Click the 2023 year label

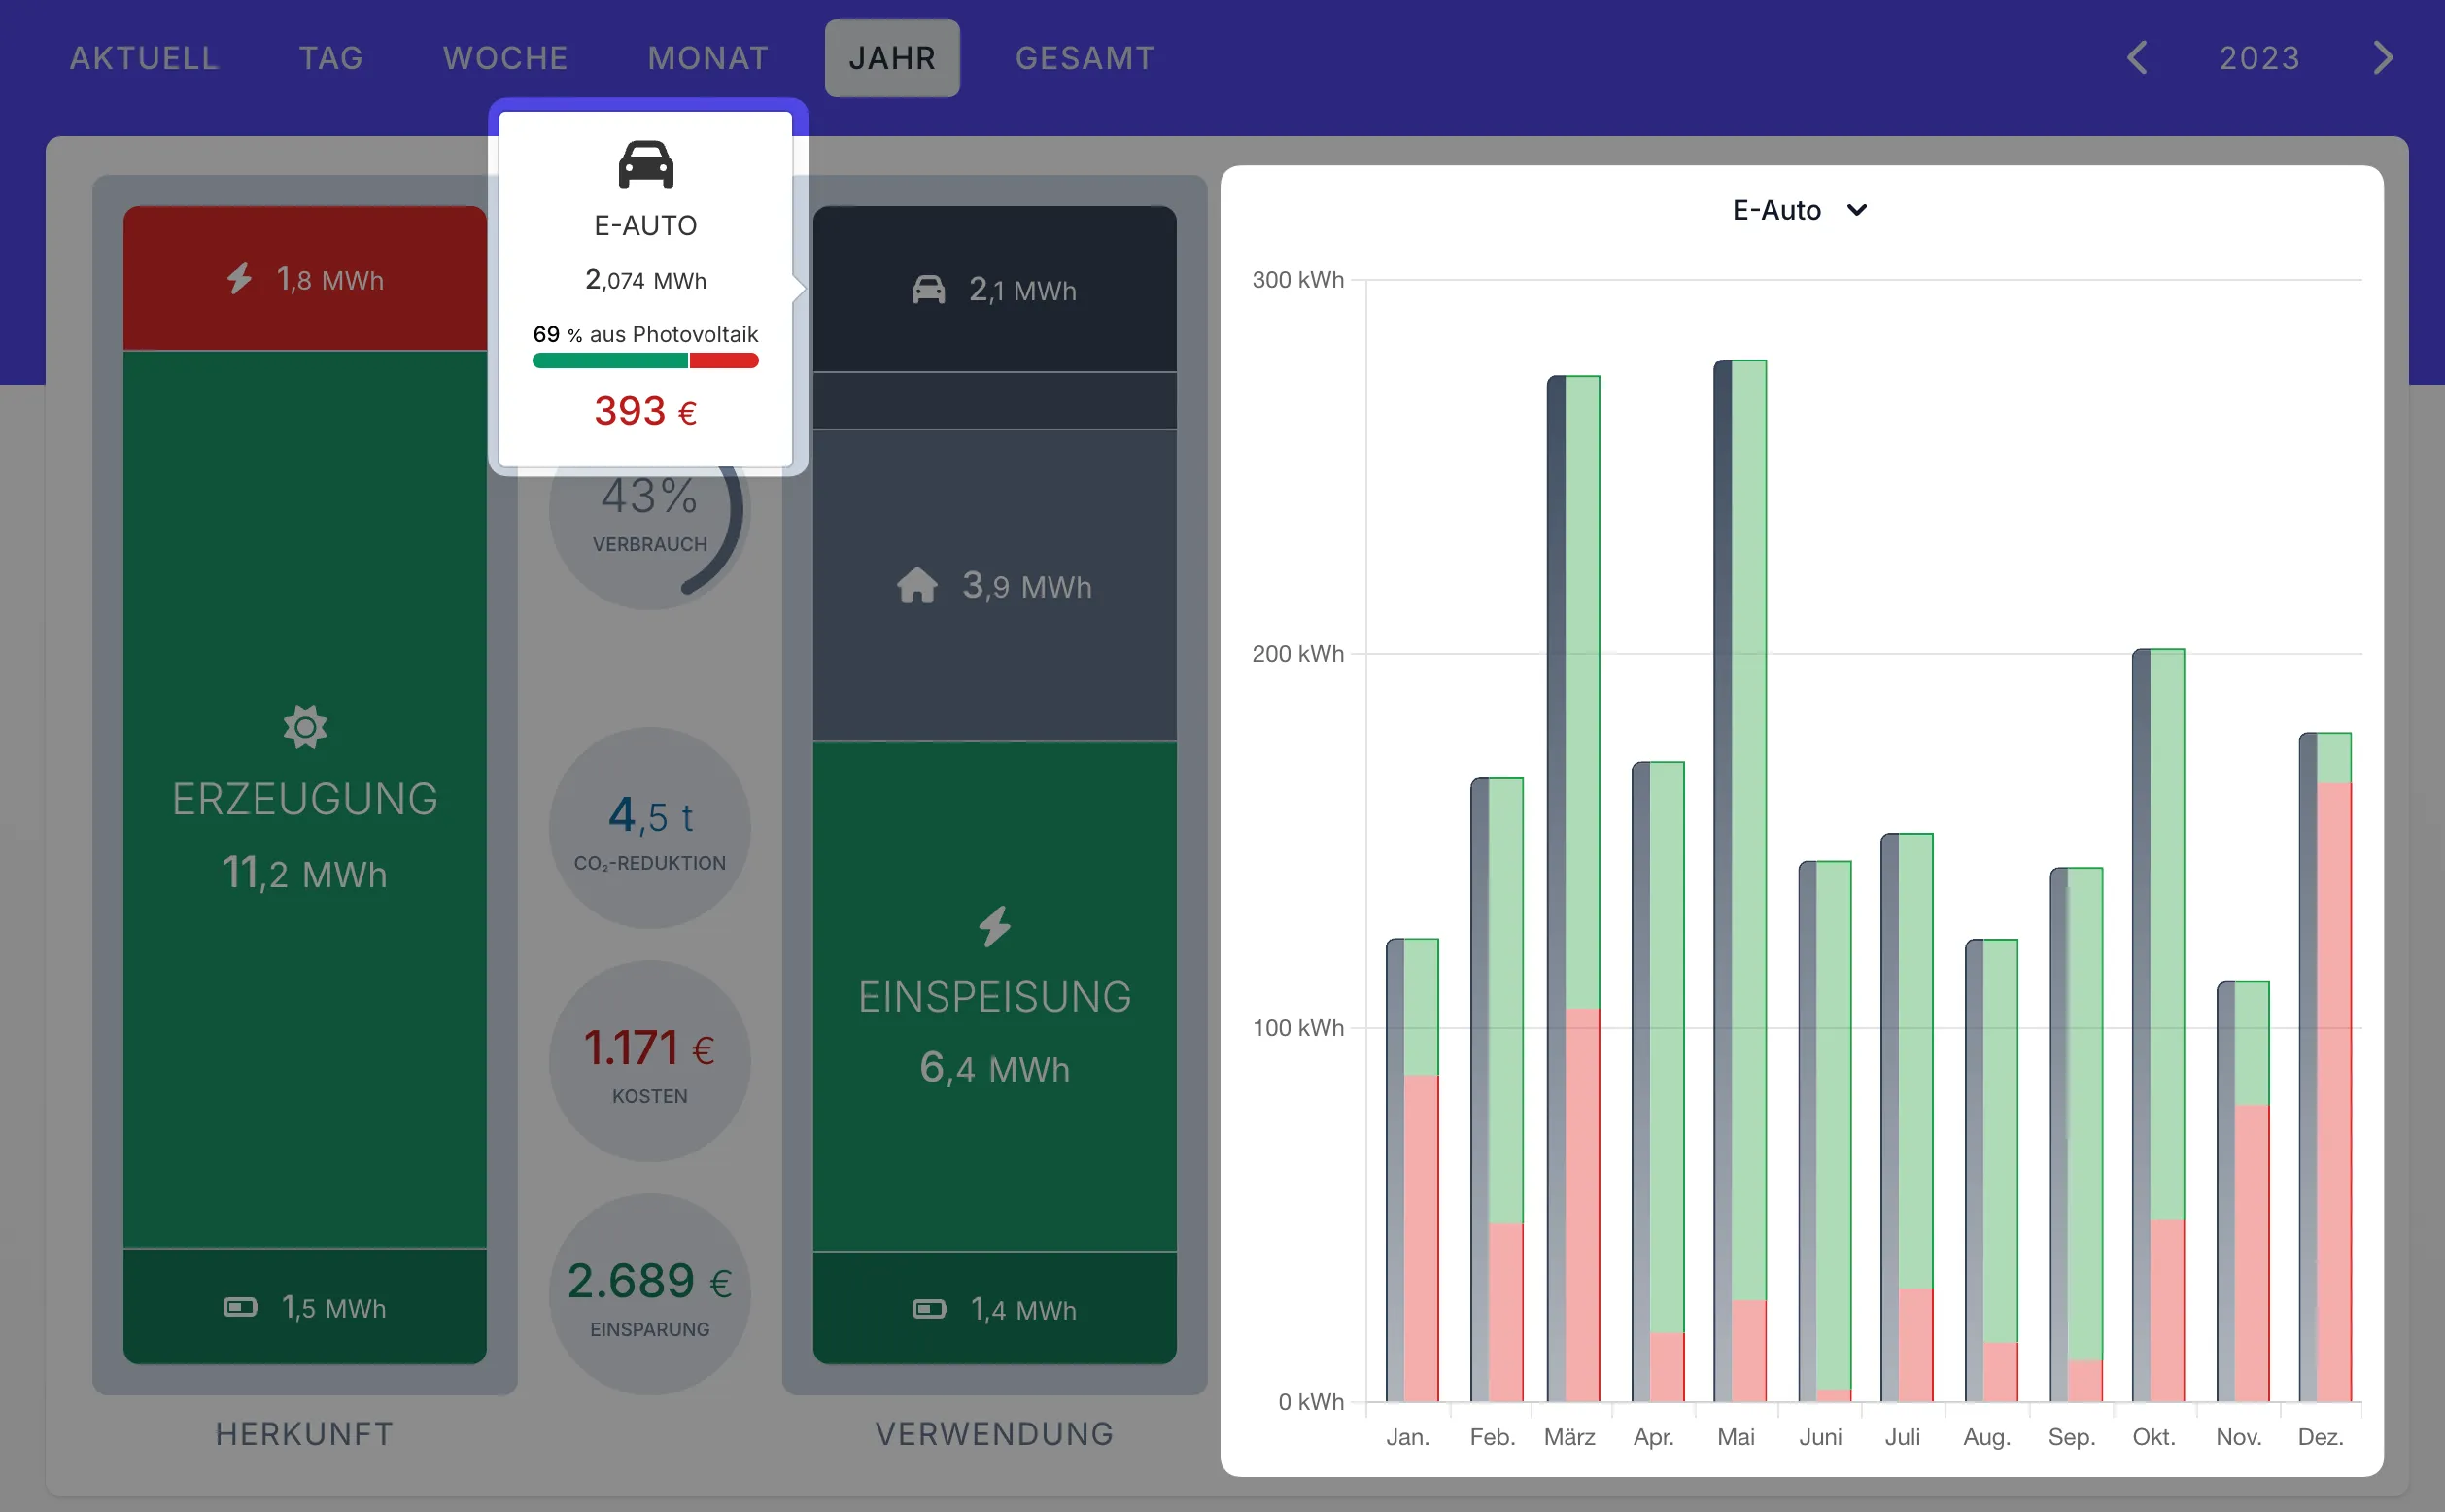(2260, 58)
